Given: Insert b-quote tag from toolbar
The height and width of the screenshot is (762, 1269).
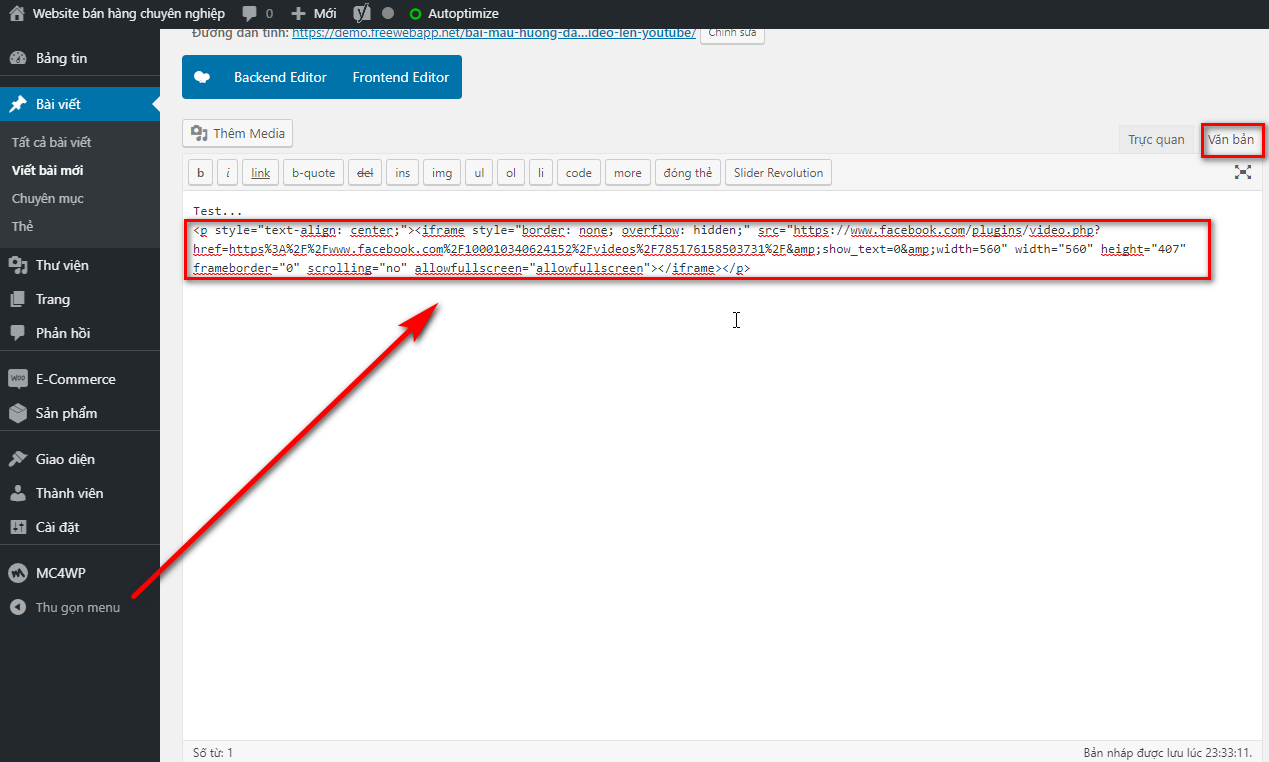Looking at the screenshot, I should [x=313, y=173].
